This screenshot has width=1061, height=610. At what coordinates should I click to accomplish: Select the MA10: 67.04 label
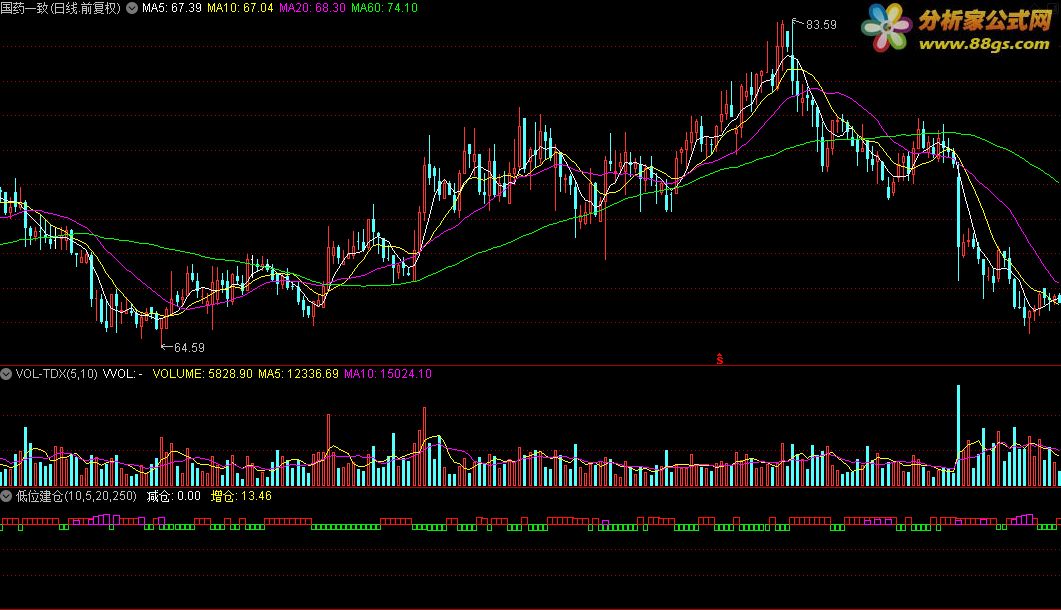[x=240, y=8]
